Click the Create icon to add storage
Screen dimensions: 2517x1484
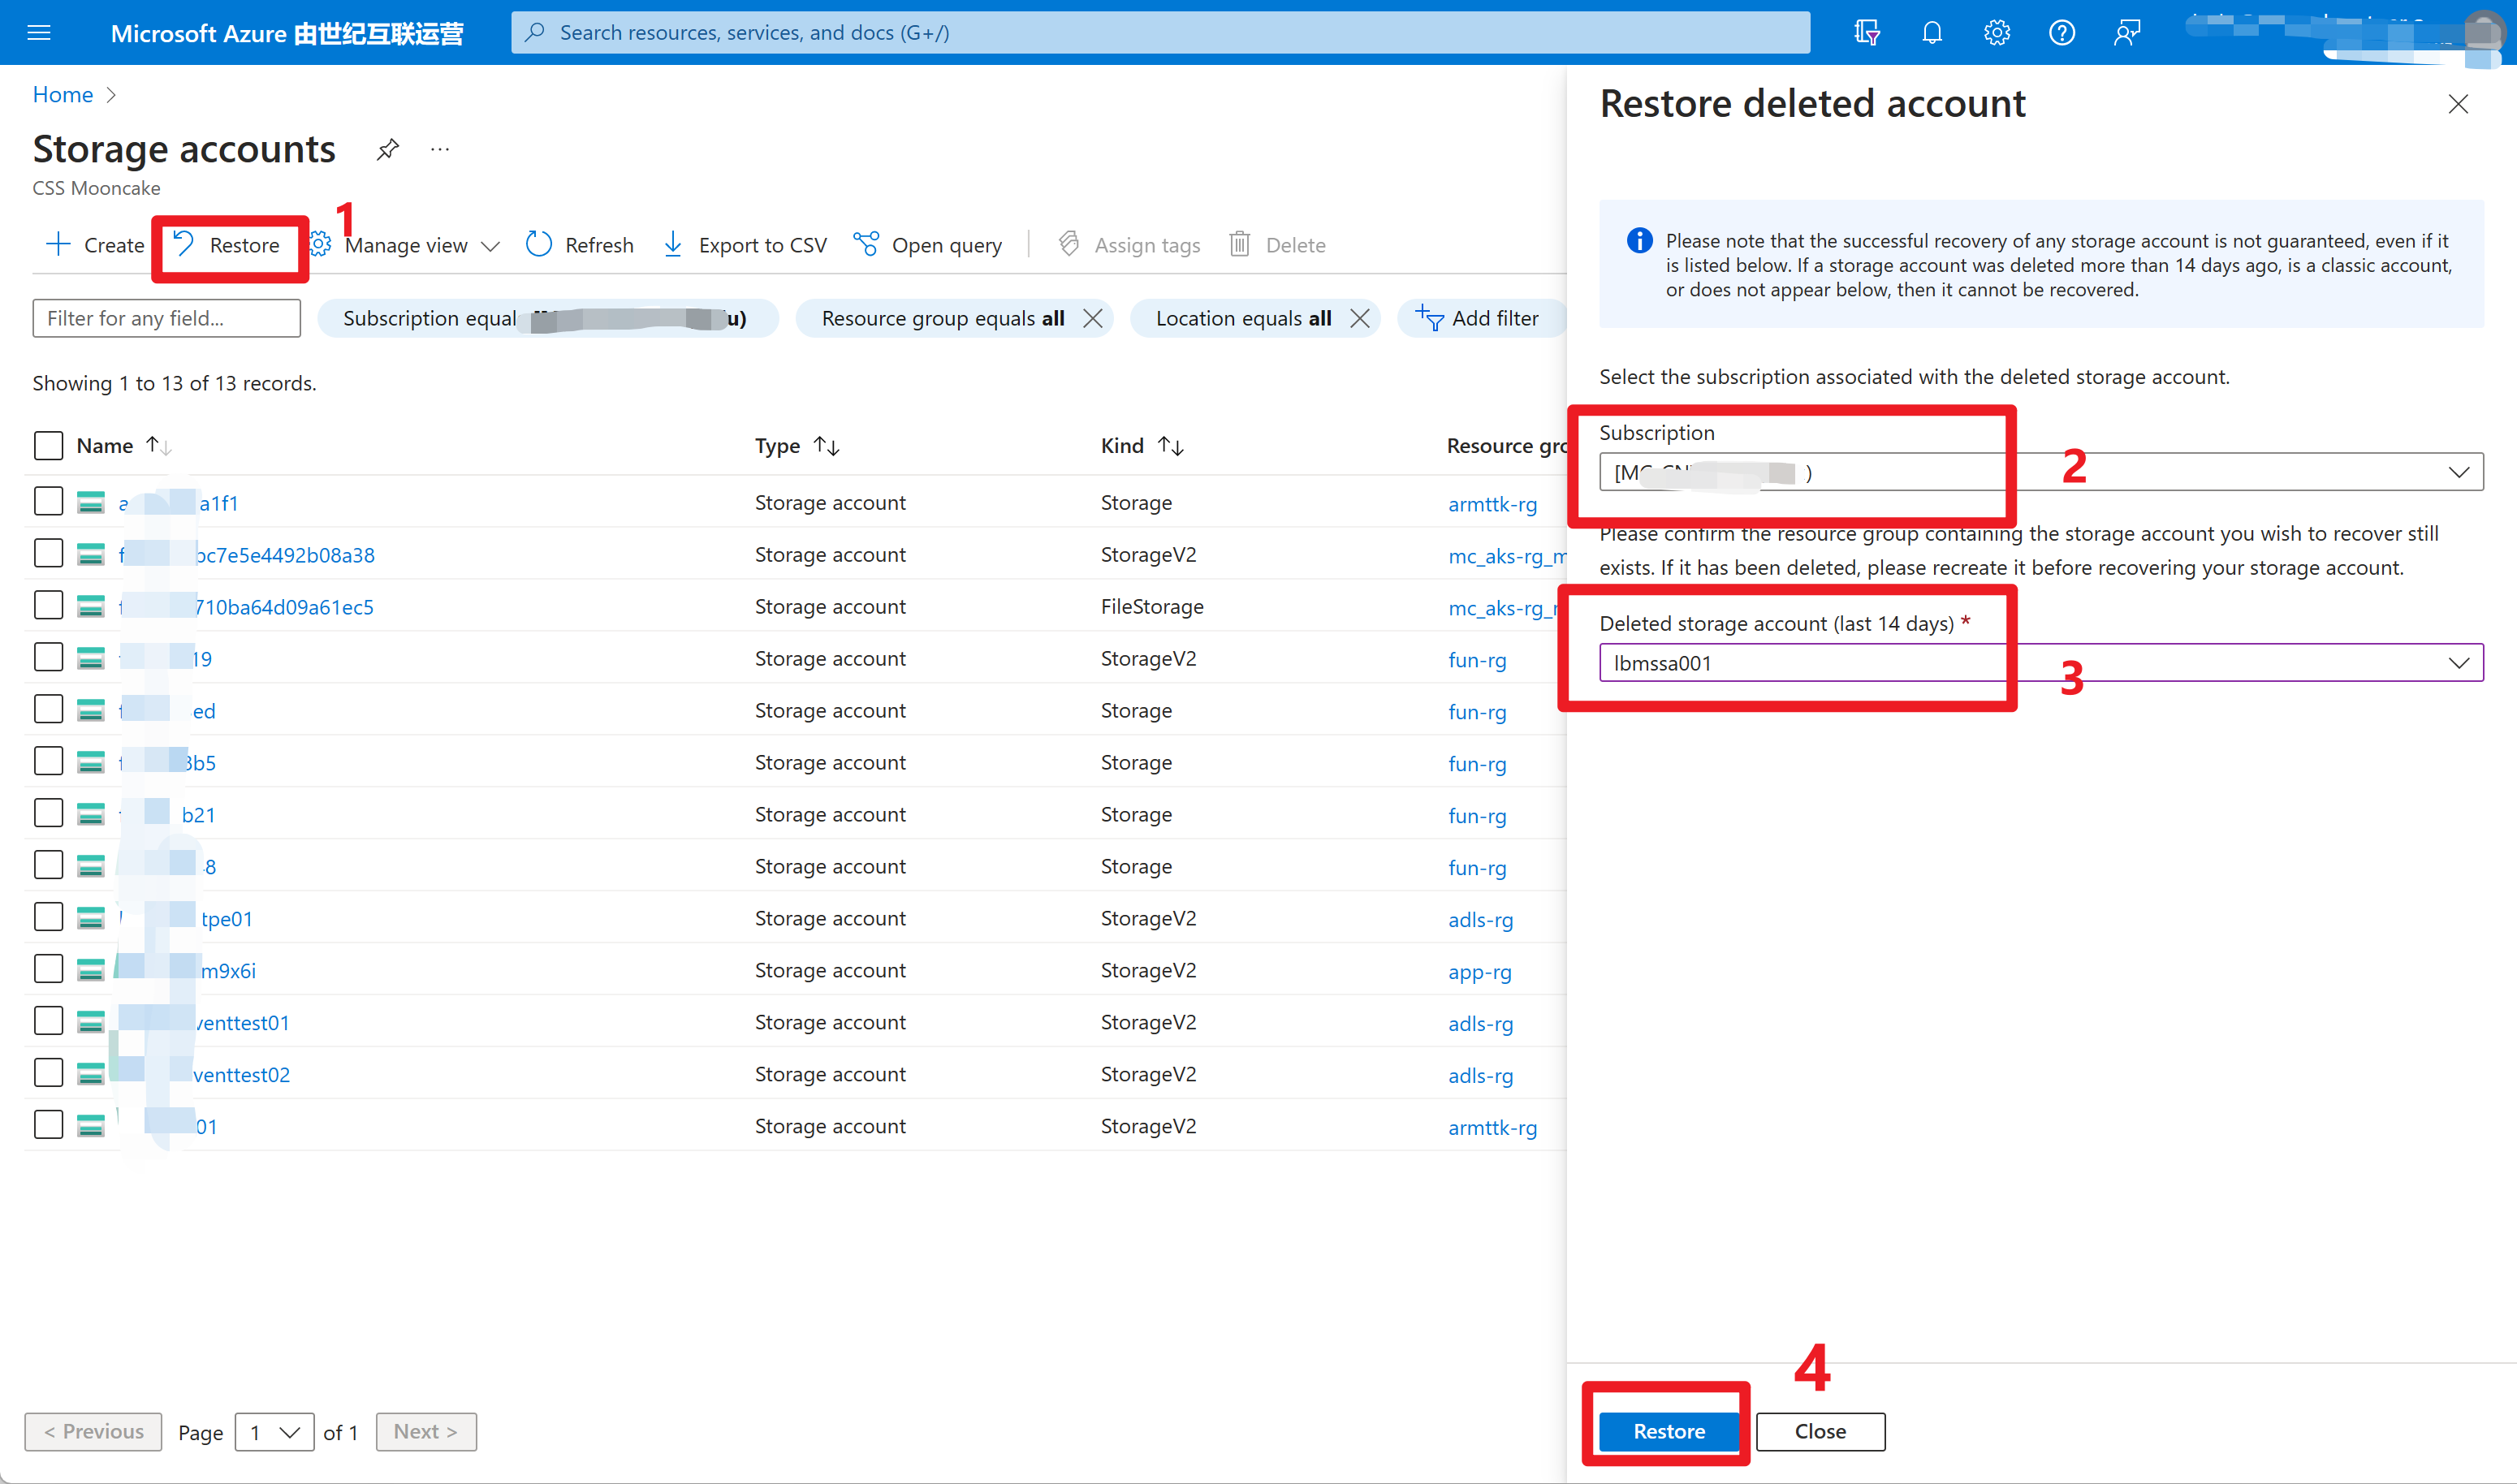93,245
